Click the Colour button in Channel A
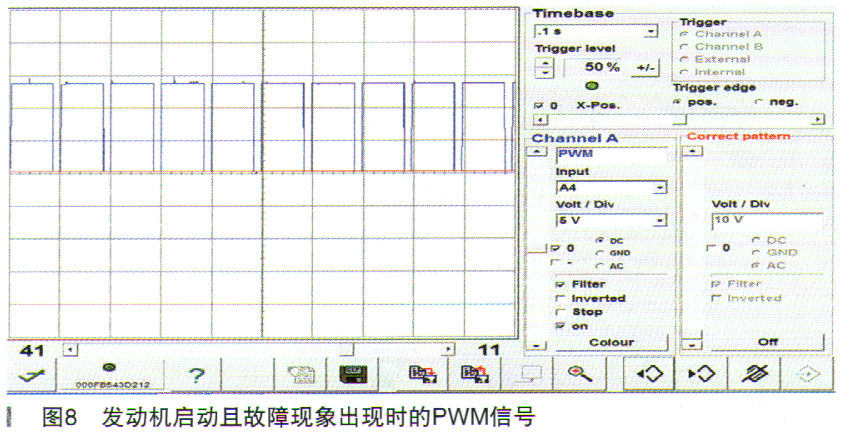 pos(611,342)
